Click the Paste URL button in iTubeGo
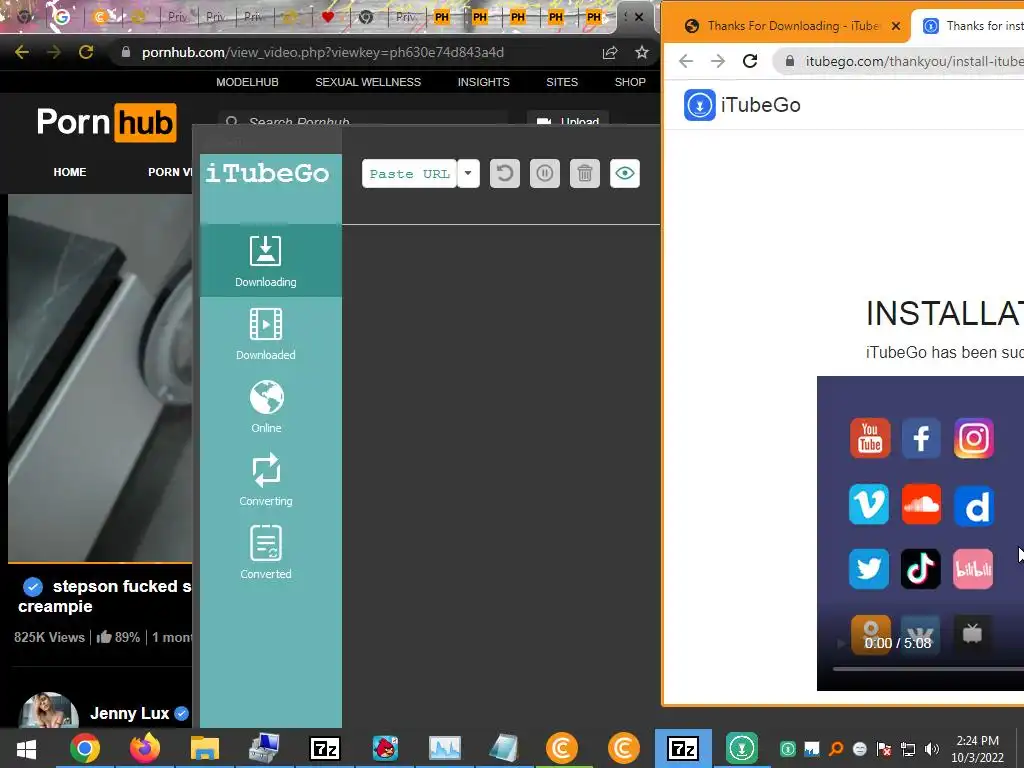Image resolution: width=1024 pixels, height=768 pixels. click(409, 174)
